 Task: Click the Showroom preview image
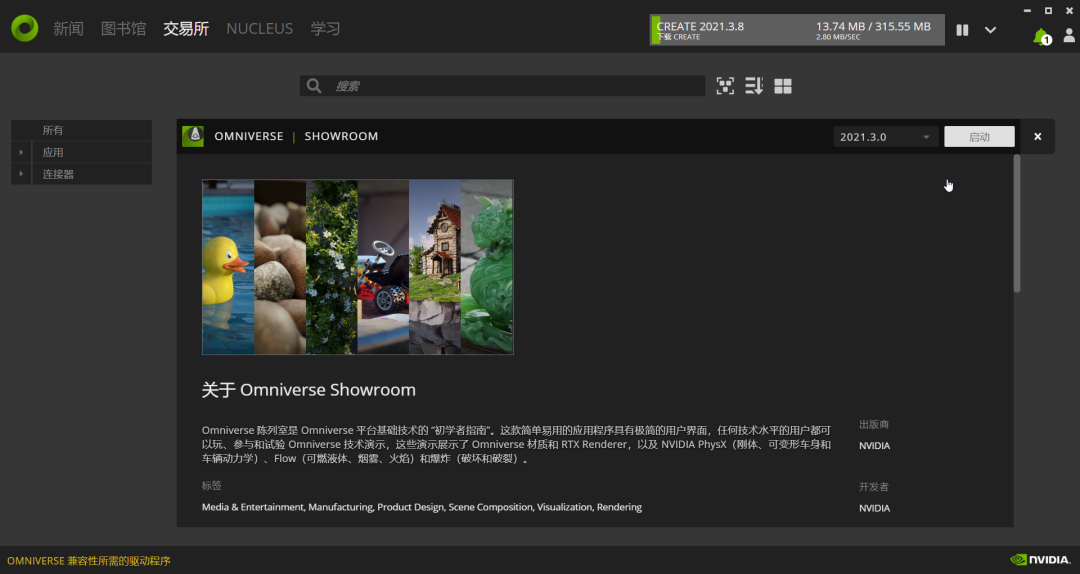(x=357, y=267)
